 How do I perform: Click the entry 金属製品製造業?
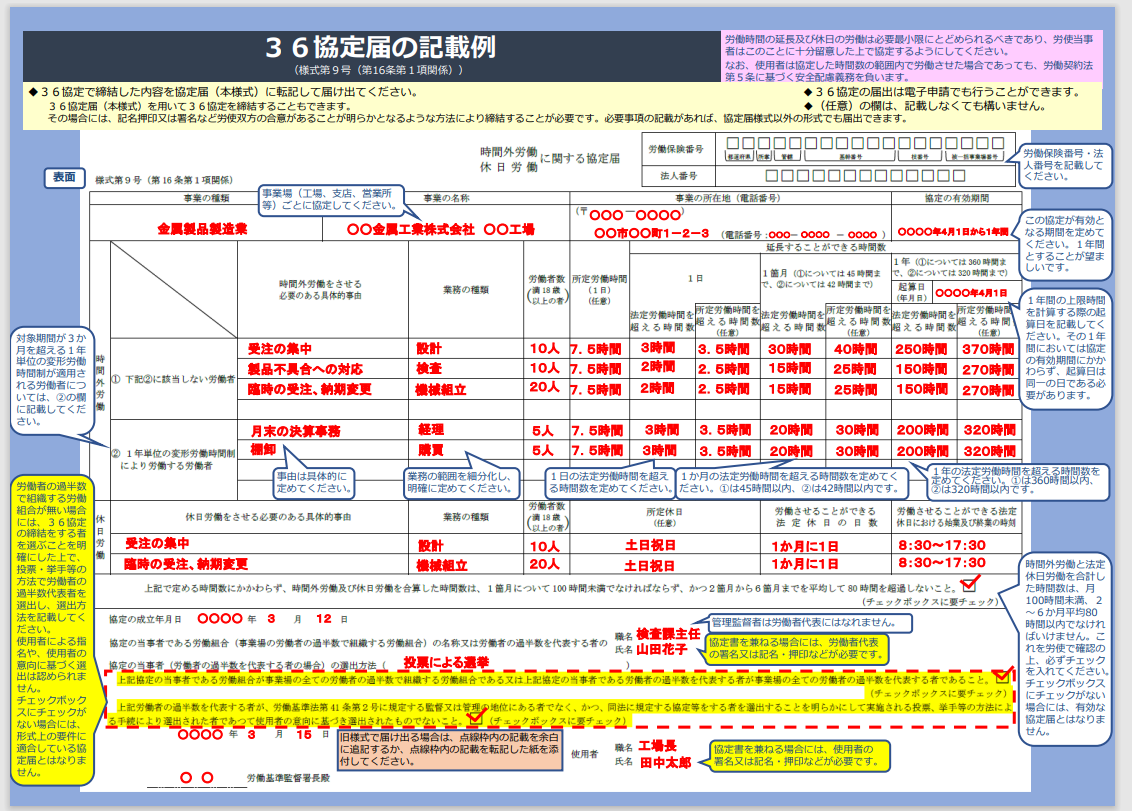(x=202, y=229)
